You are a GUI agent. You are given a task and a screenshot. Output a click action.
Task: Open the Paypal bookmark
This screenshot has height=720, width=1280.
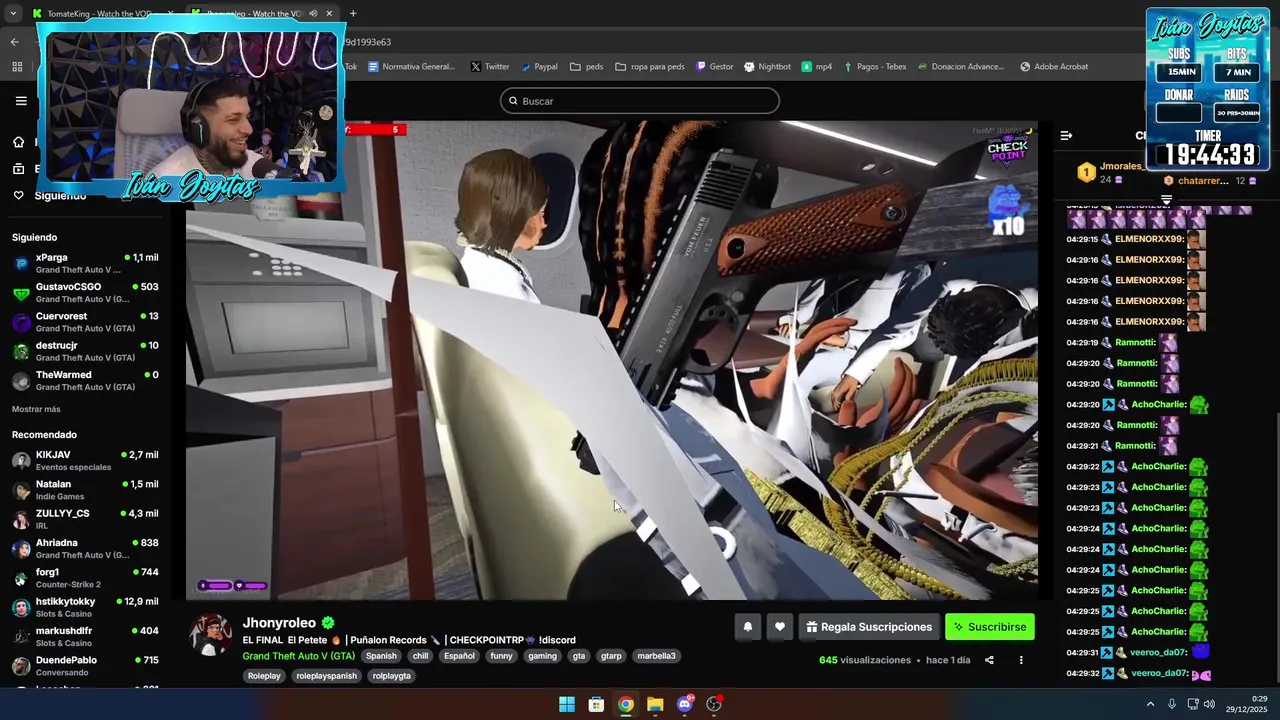(539, 67)
